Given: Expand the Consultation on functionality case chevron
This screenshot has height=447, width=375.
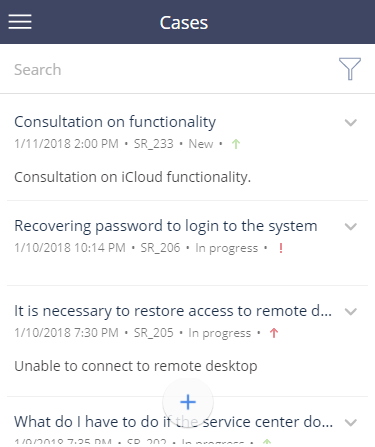Looking at the screenshot, I should pos(351,123).
